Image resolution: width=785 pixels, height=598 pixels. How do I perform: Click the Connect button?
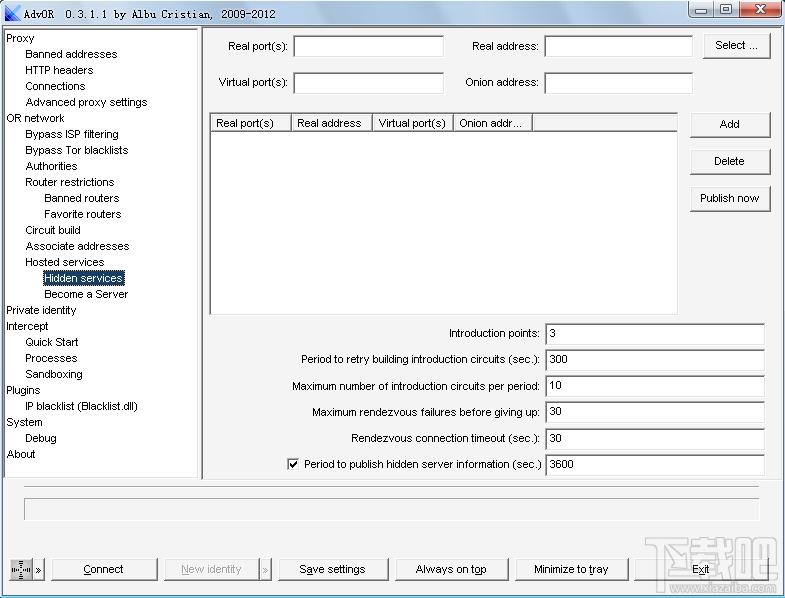(104, 569)
